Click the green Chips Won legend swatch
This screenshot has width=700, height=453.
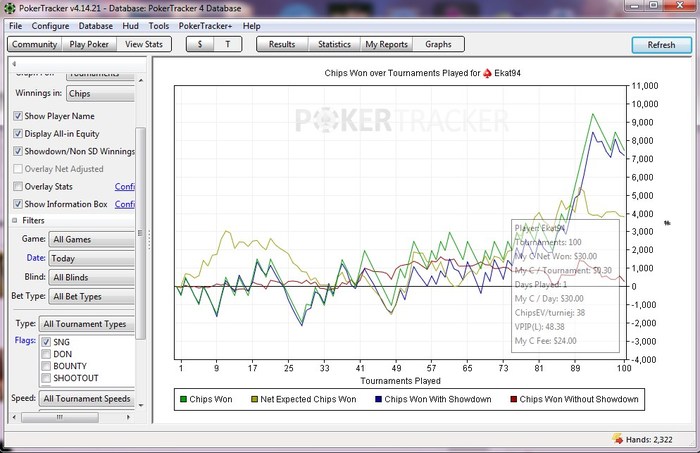pyautogui.click(x=183, y=399)
